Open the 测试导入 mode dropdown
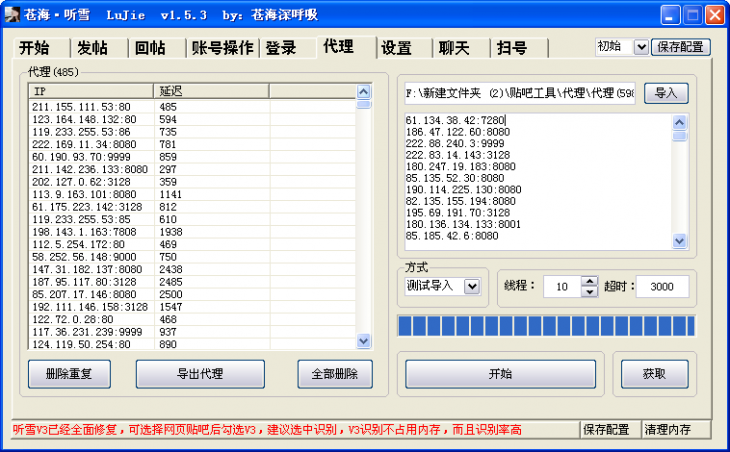Viewport: 730px width, 452px height. coord(472,287)
